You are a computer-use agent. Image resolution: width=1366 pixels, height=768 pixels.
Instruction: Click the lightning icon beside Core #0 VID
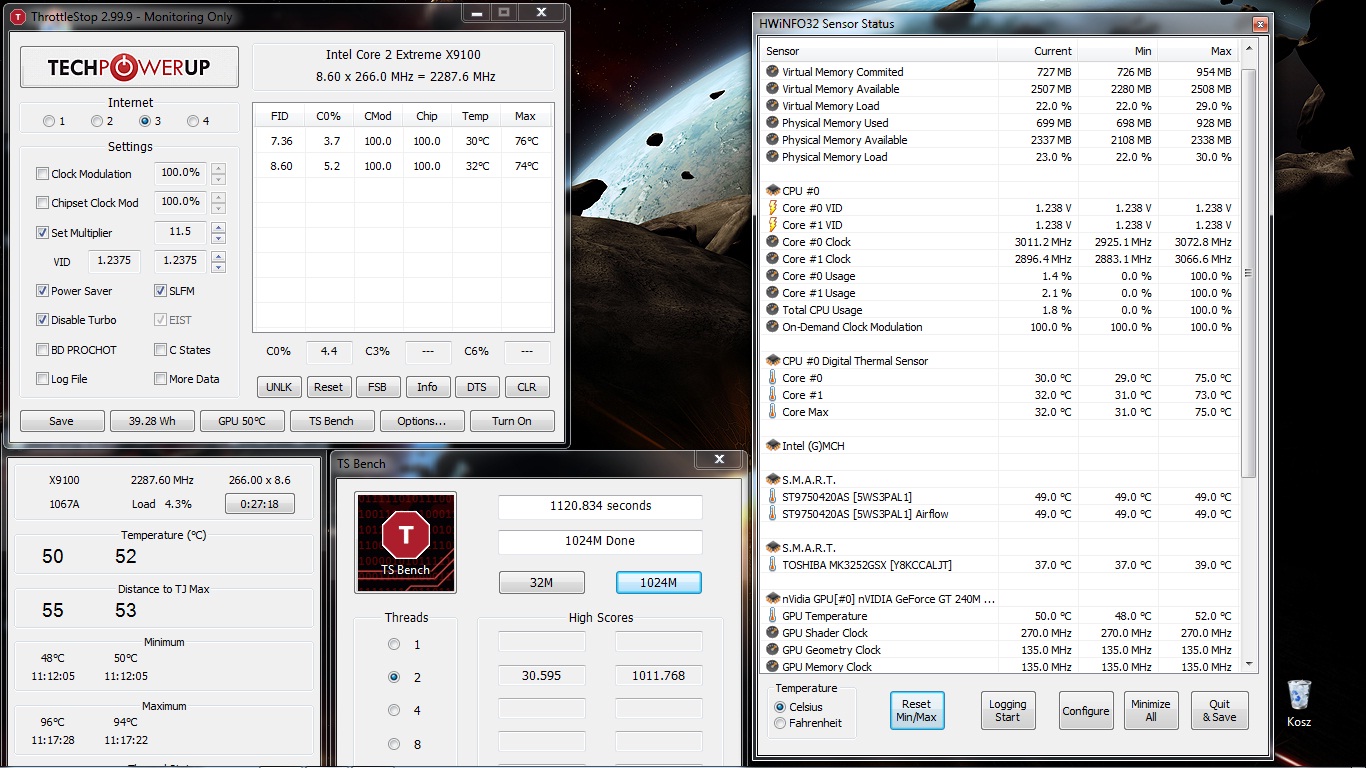772,208
